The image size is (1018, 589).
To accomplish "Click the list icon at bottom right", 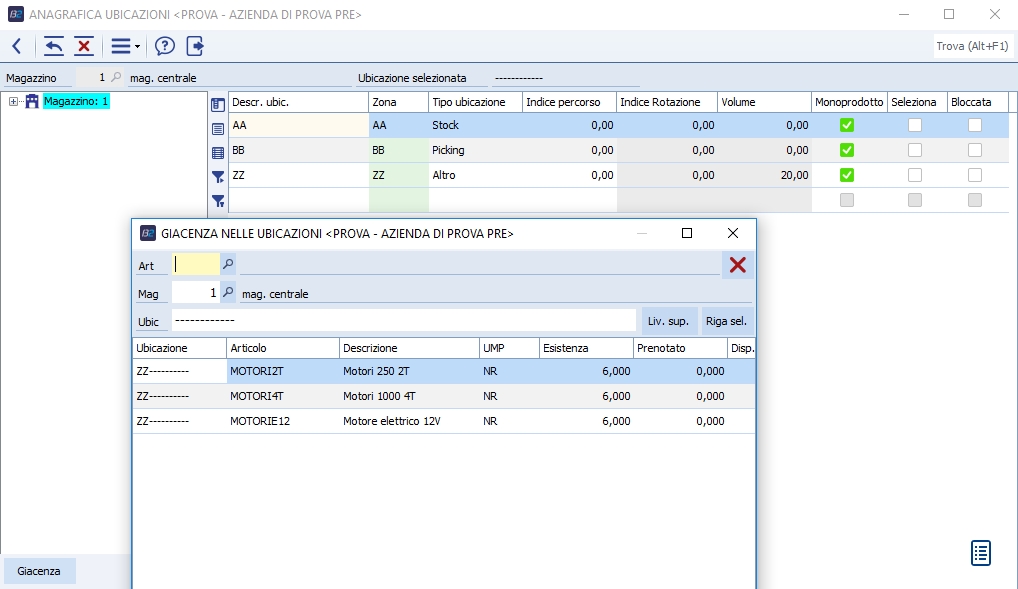I will pos(981,552).
